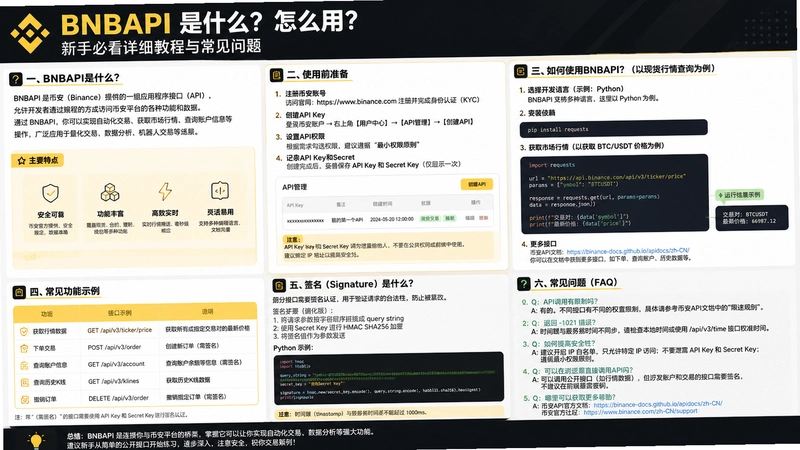The height and width of the screenshot is (450, 800).
Task: Click the Binance diamond logo in header
Action: (x=30, y=34)
